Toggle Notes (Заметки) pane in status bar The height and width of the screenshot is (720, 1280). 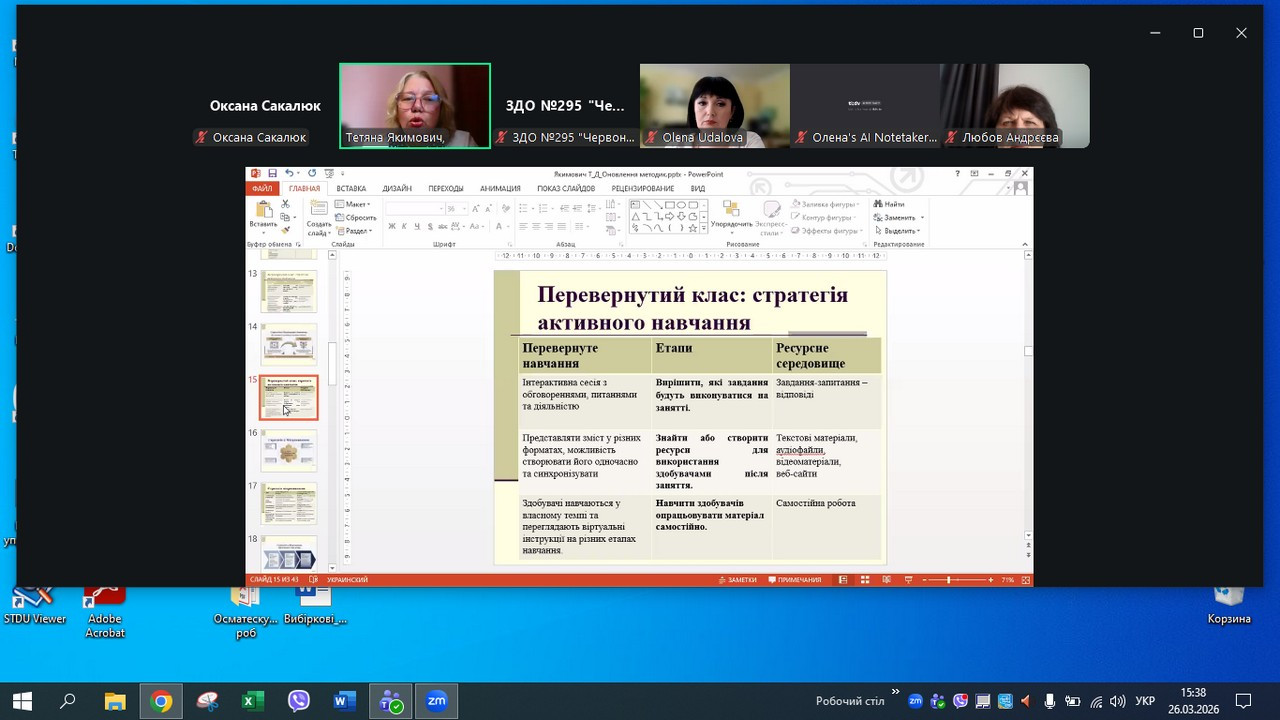coord(738,580)
